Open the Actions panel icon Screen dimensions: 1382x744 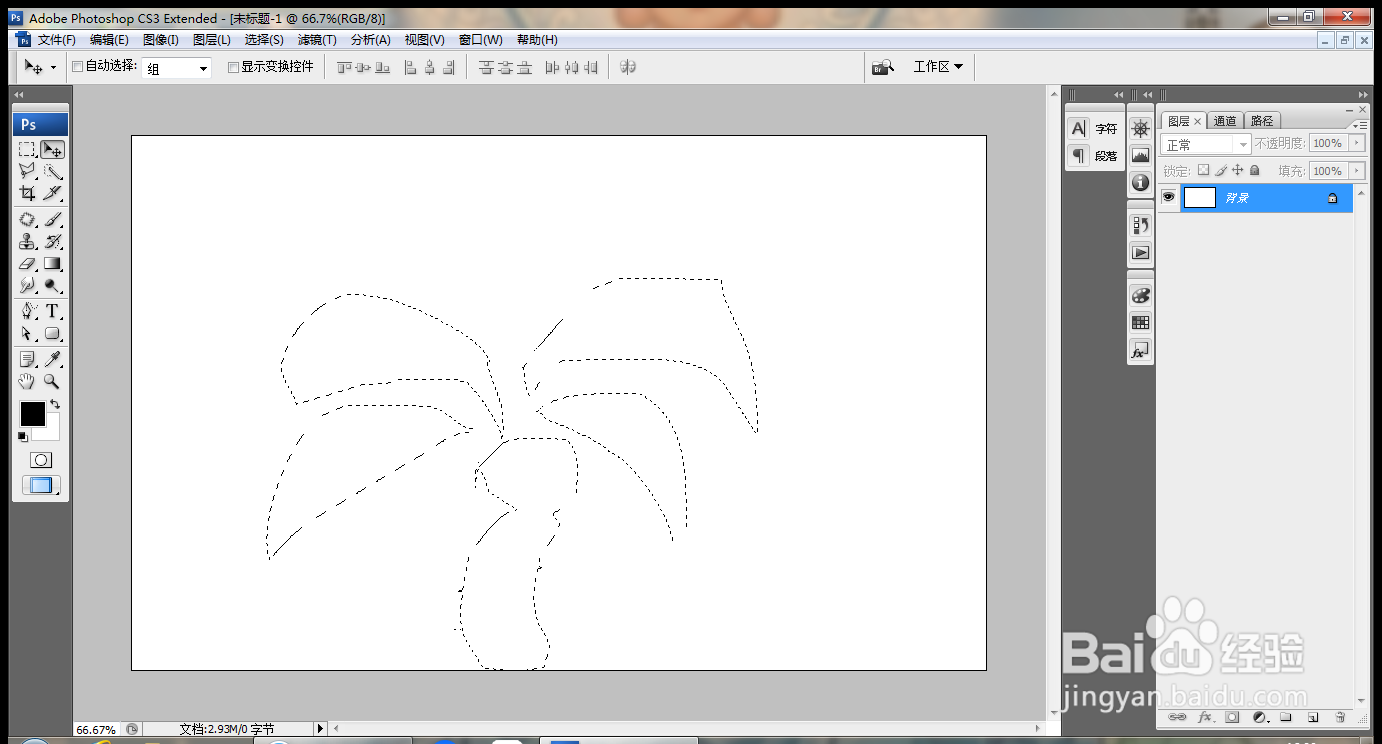click(1140, 252)
